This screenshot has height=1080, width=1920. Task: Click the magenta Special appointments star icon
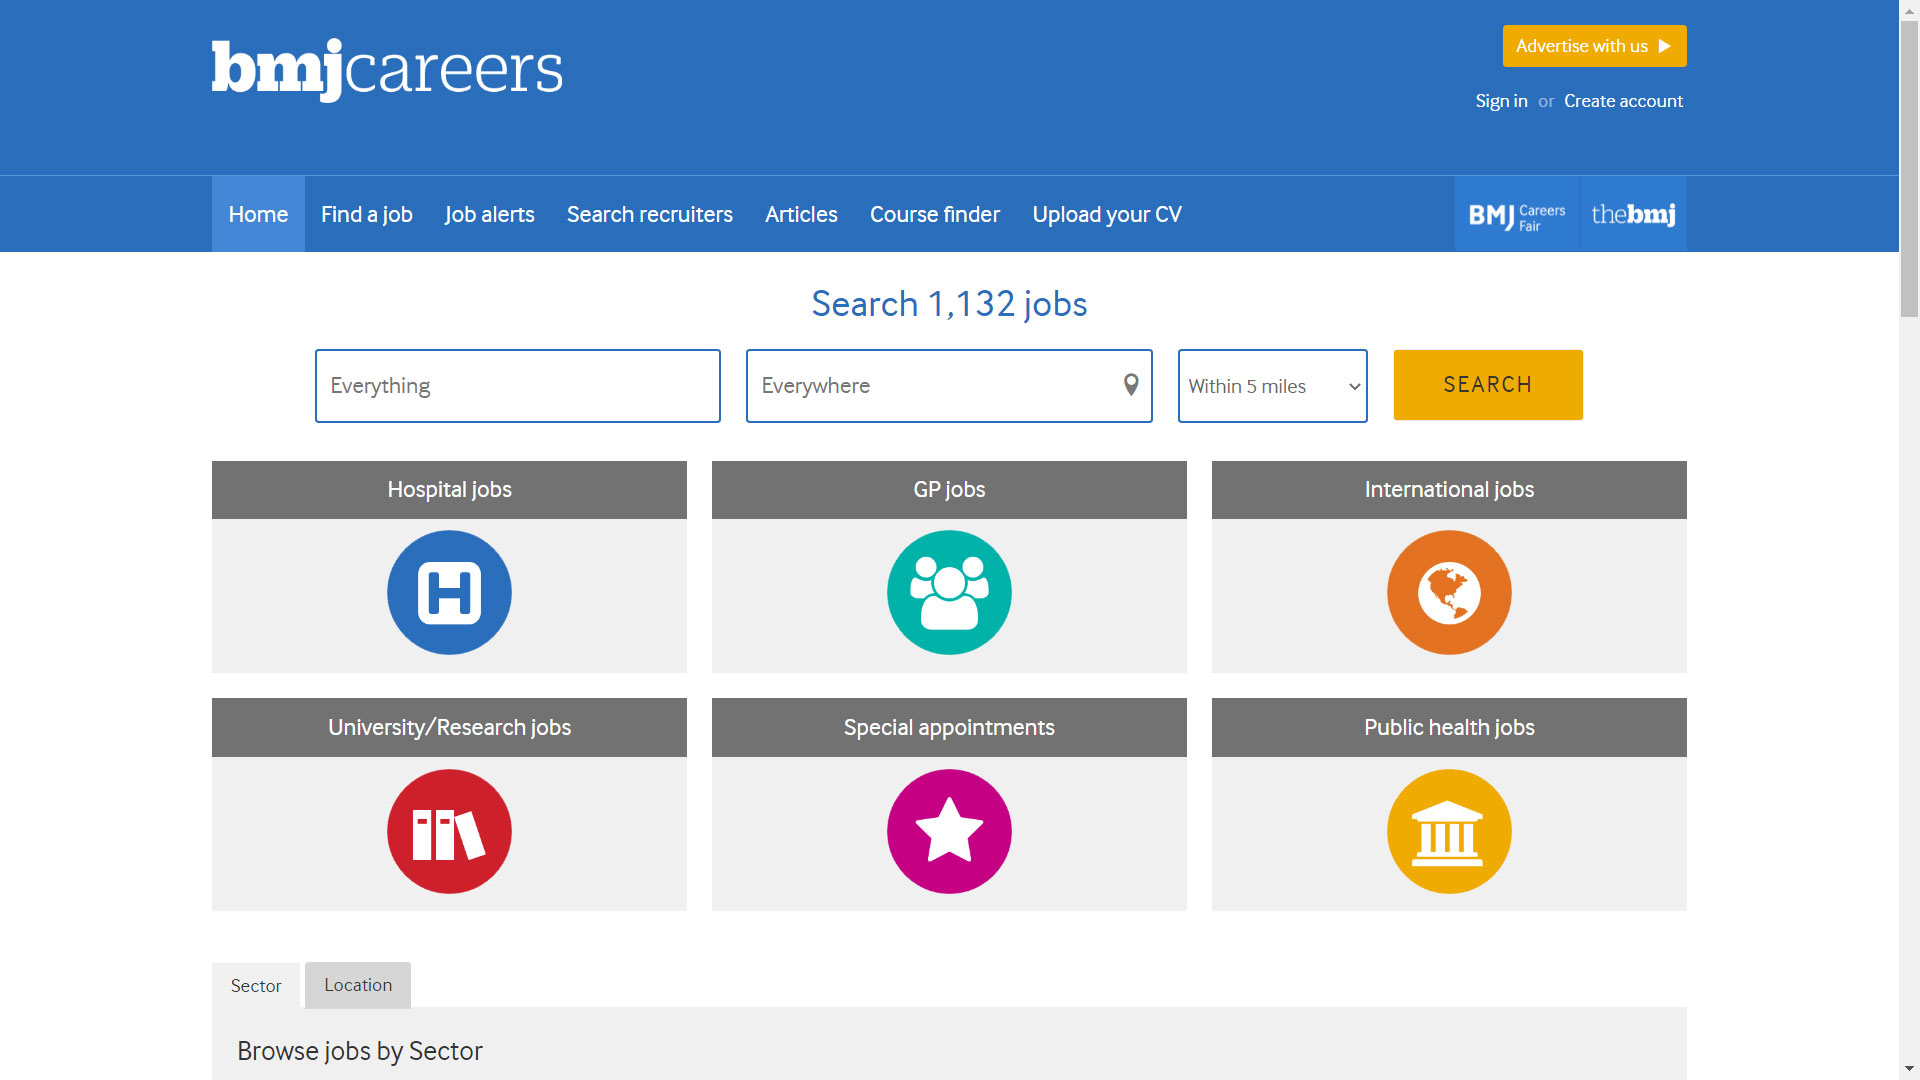(x=949, y=831)
